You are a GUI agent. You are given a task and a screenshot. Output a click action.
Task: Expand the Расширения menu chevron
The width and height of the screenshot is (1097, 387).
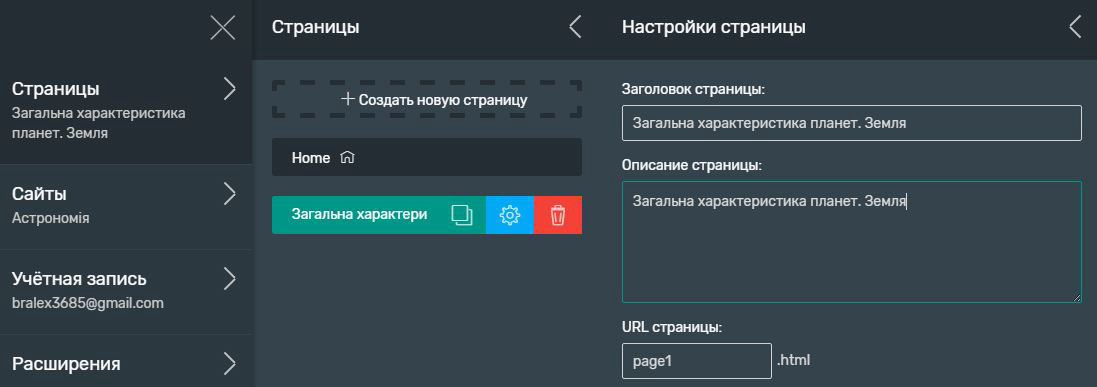(x=229, y=364)
